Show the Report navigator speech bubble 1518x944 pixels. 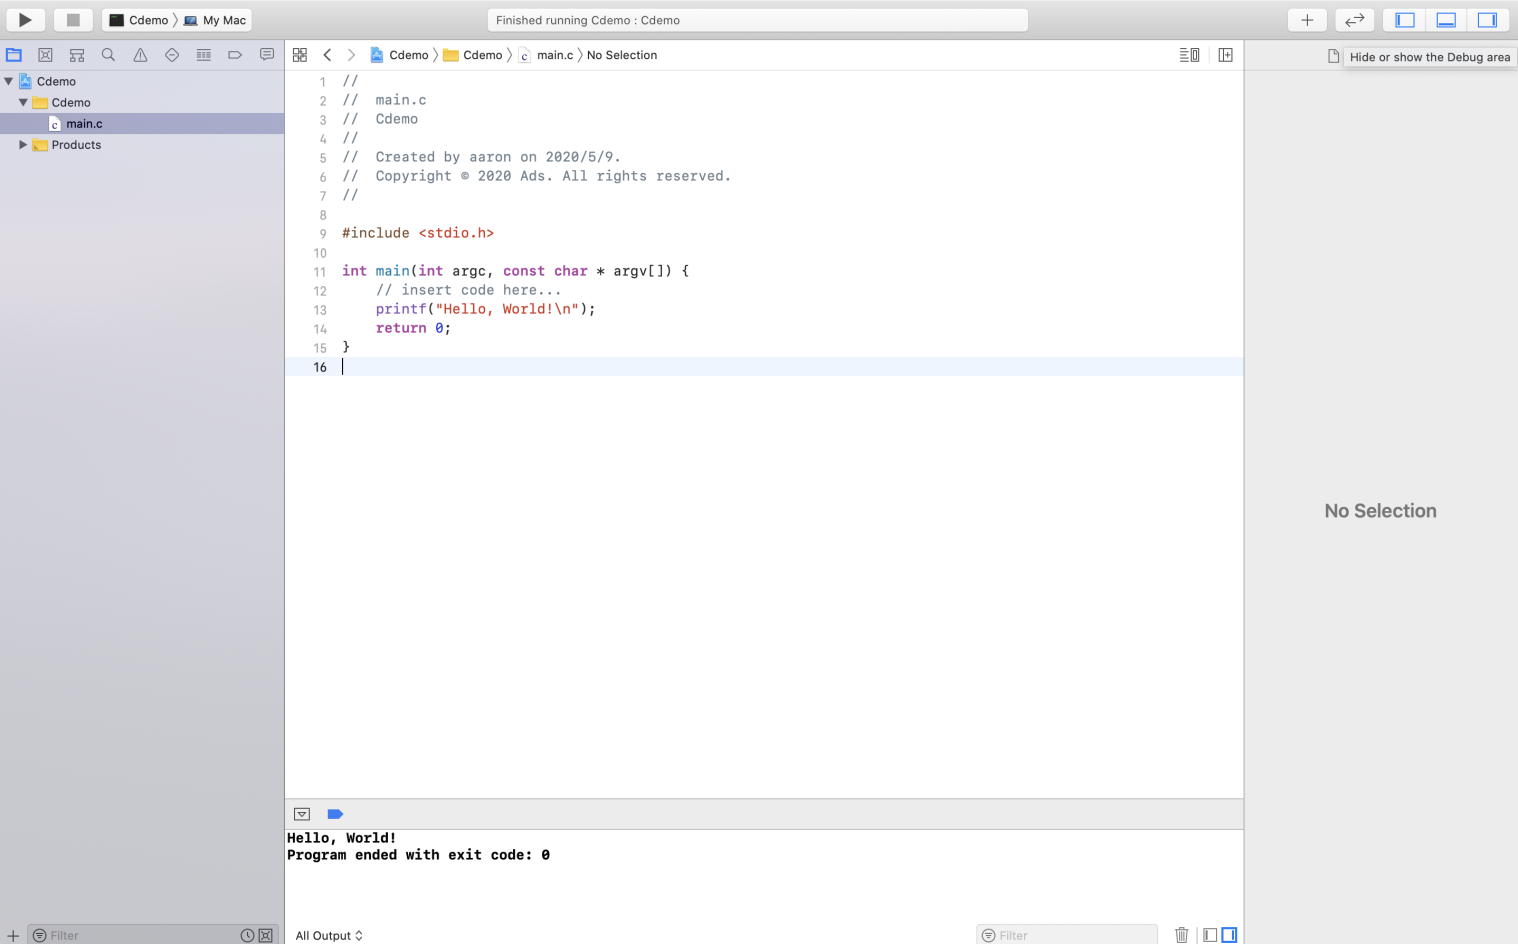click(267, 55)
